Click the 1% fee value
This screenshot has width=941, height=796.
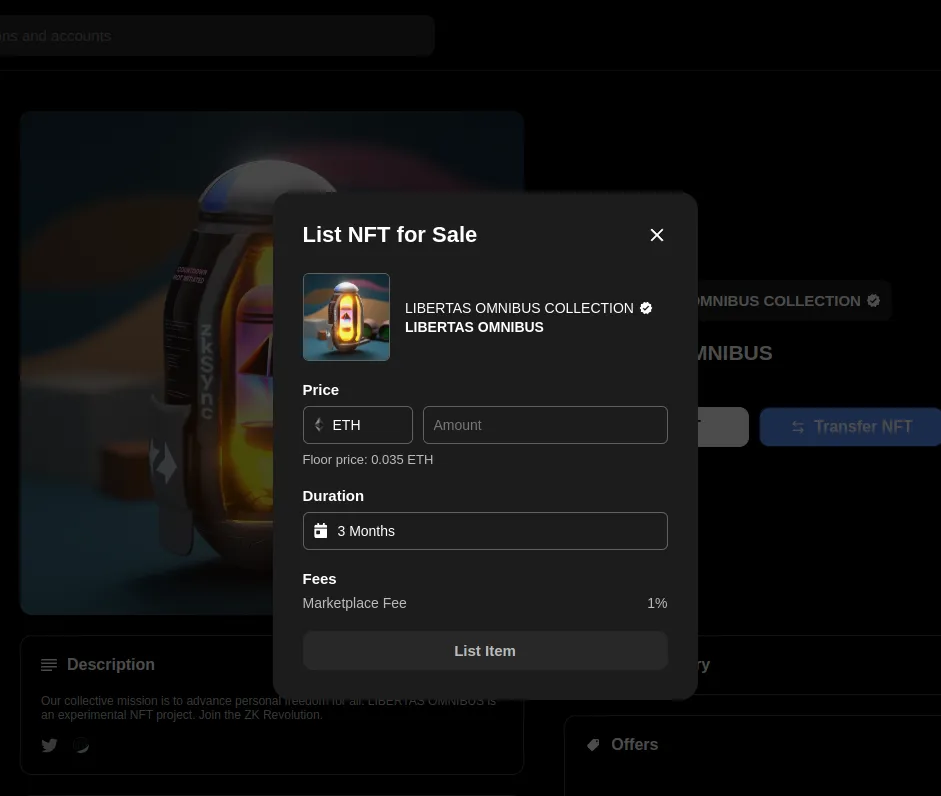[657, 603]
